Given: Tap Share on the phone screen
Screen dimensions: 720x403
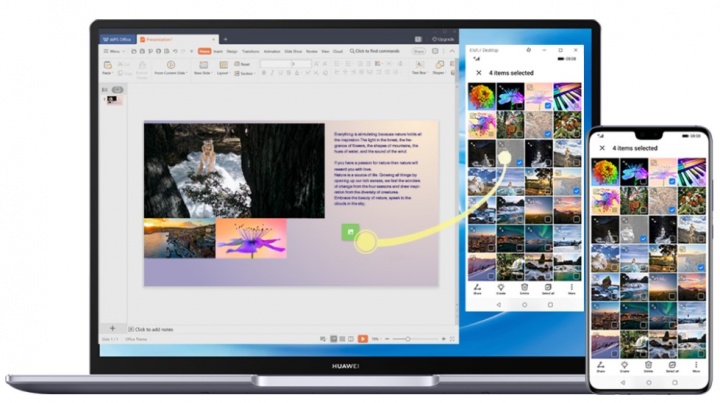Looking at the screenshot, I should click(600, 366).
